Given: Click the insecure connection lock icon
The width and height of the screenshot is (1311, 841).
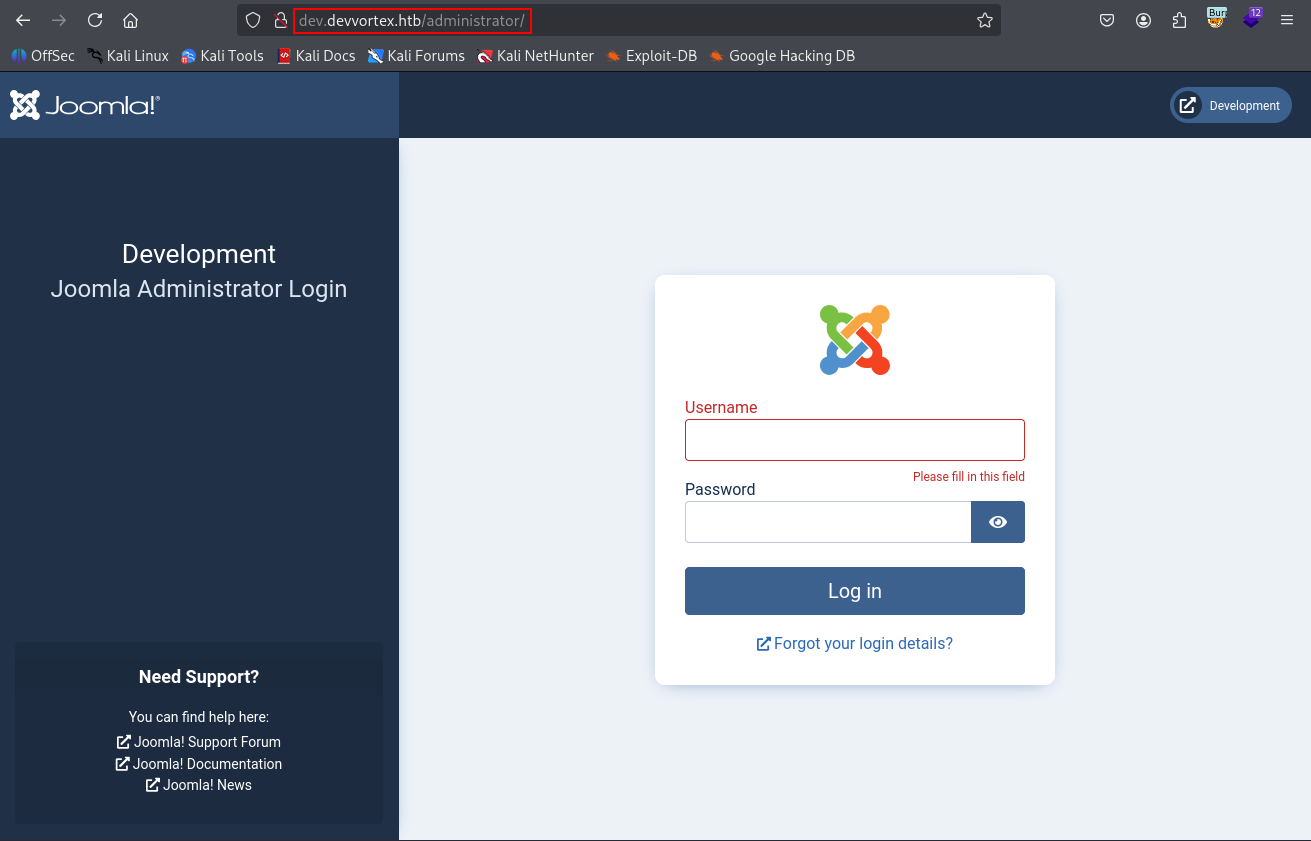Looking at the screenshot, I should [281, 20].
